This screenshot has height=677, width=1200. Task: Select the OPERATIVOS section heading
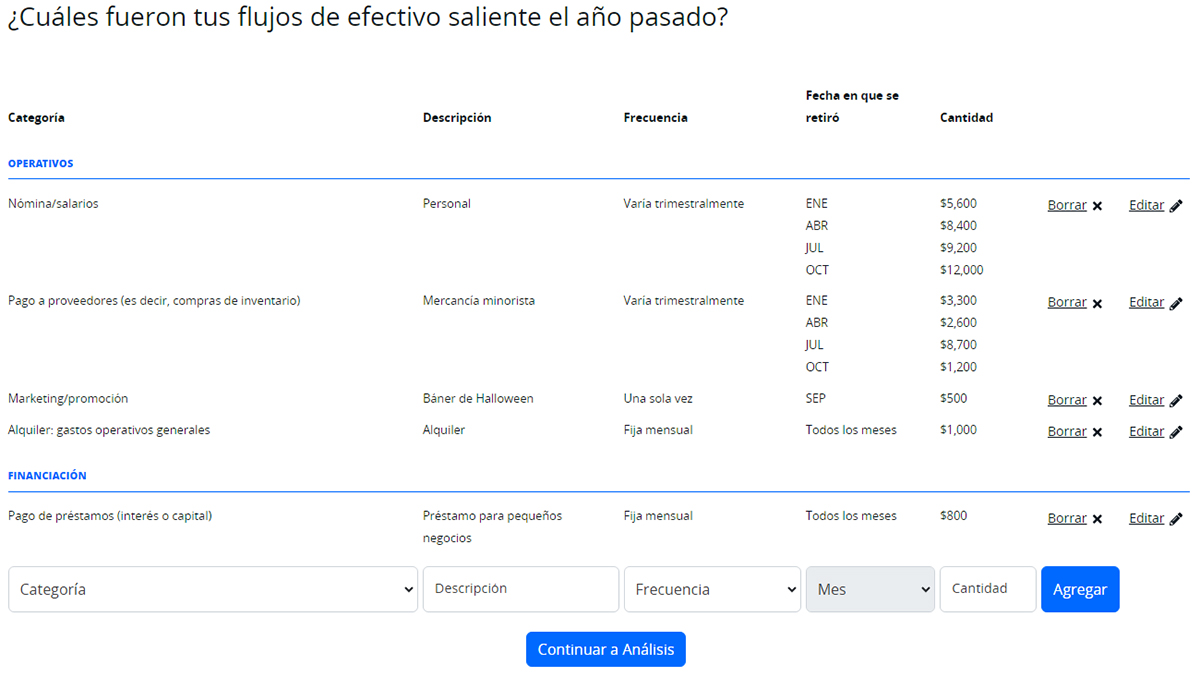[41, 163]
